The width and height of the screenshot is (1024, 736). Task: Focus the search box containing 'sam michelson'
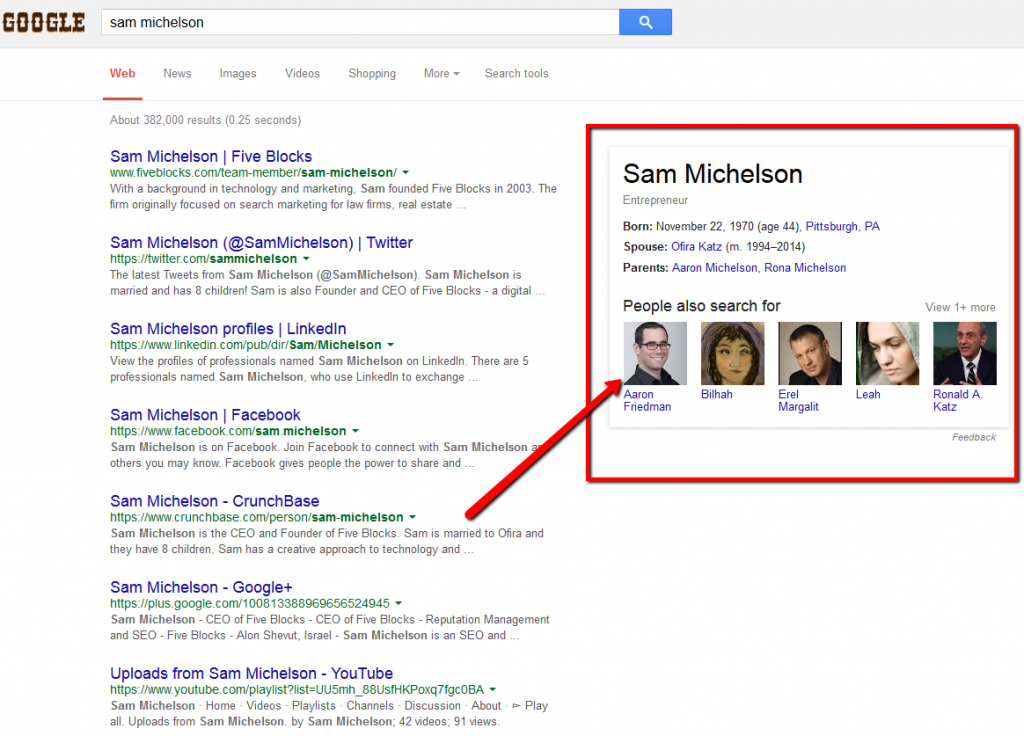(x=360, y=22)
